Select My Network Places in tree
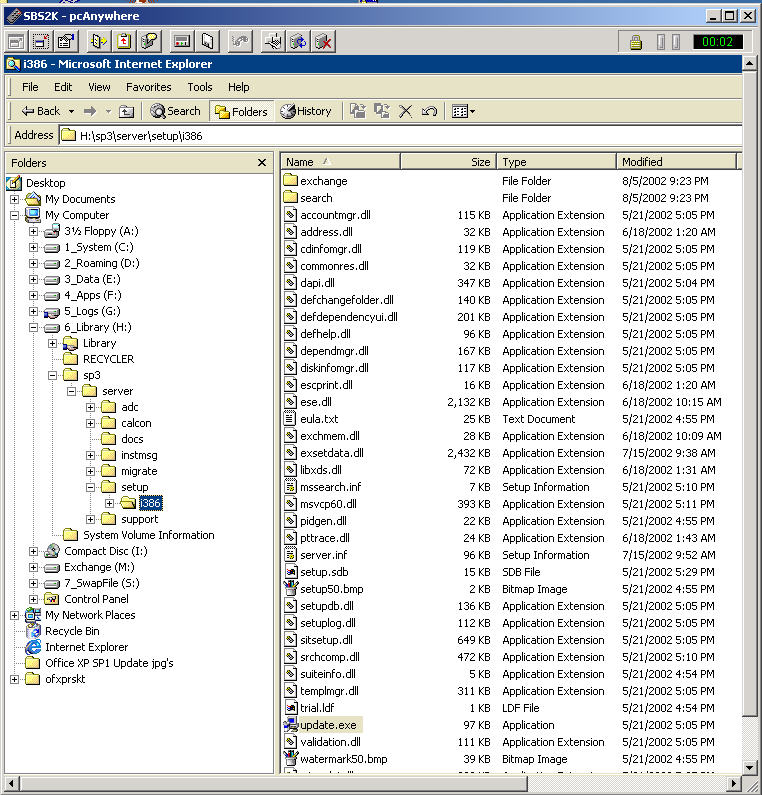The width and height of the screenshot is (762, 795). tap(90, 615)
